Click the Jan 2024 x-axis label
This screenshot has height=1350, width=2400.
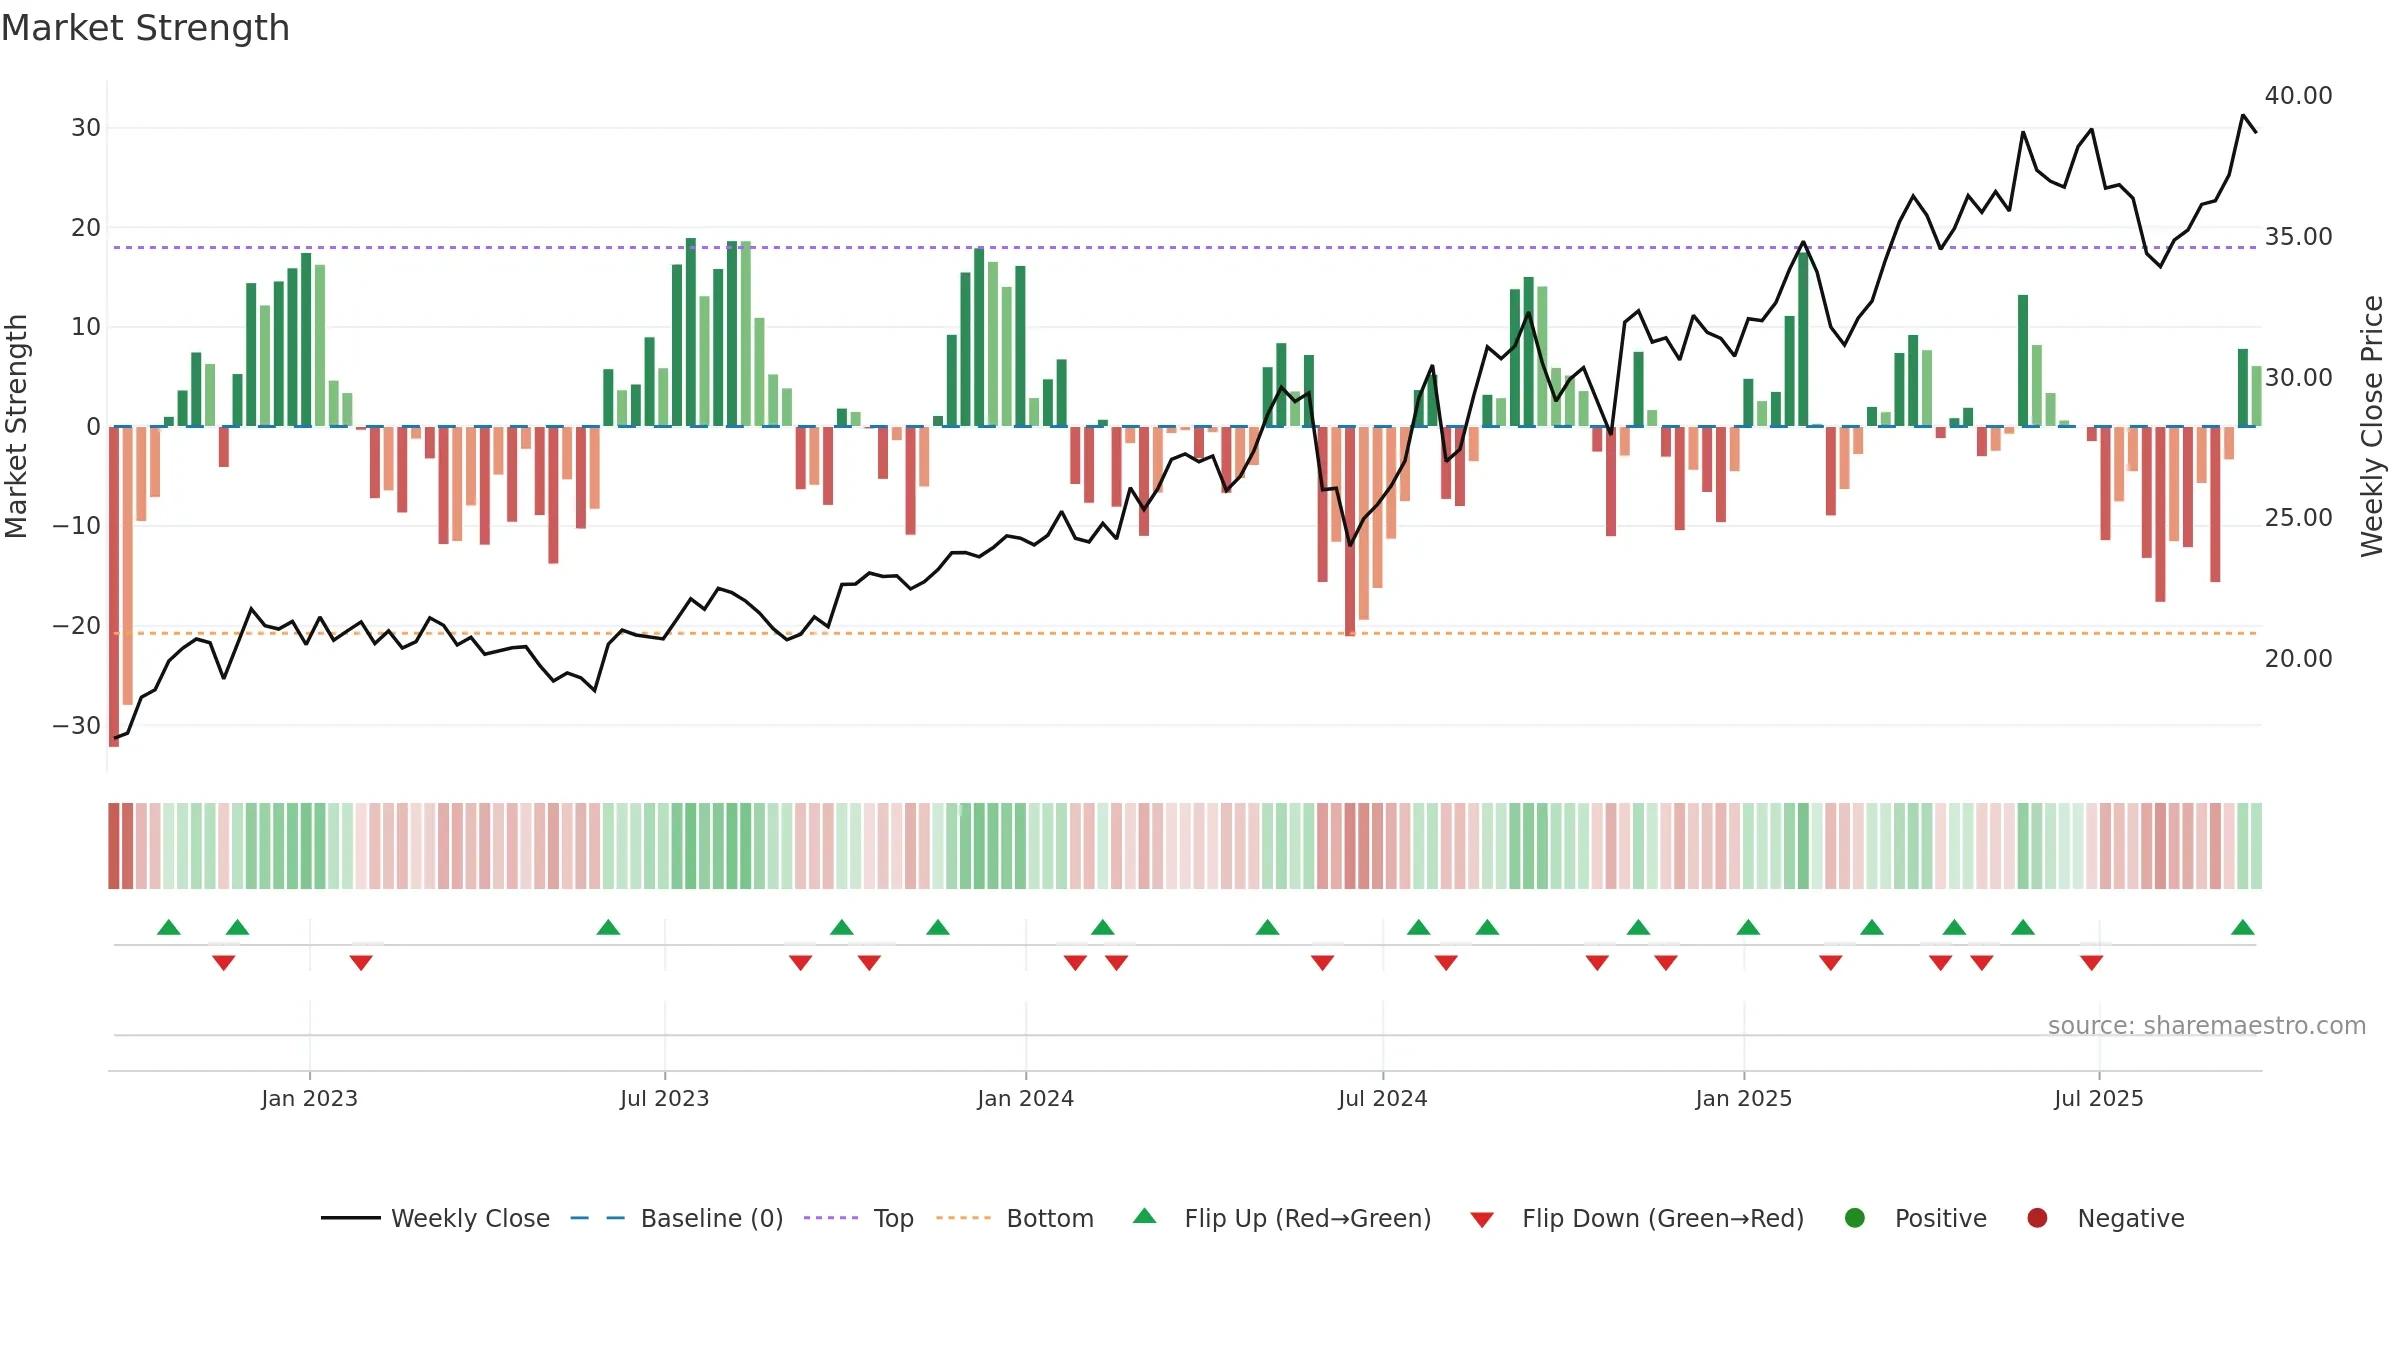tap(1026, 1098)
